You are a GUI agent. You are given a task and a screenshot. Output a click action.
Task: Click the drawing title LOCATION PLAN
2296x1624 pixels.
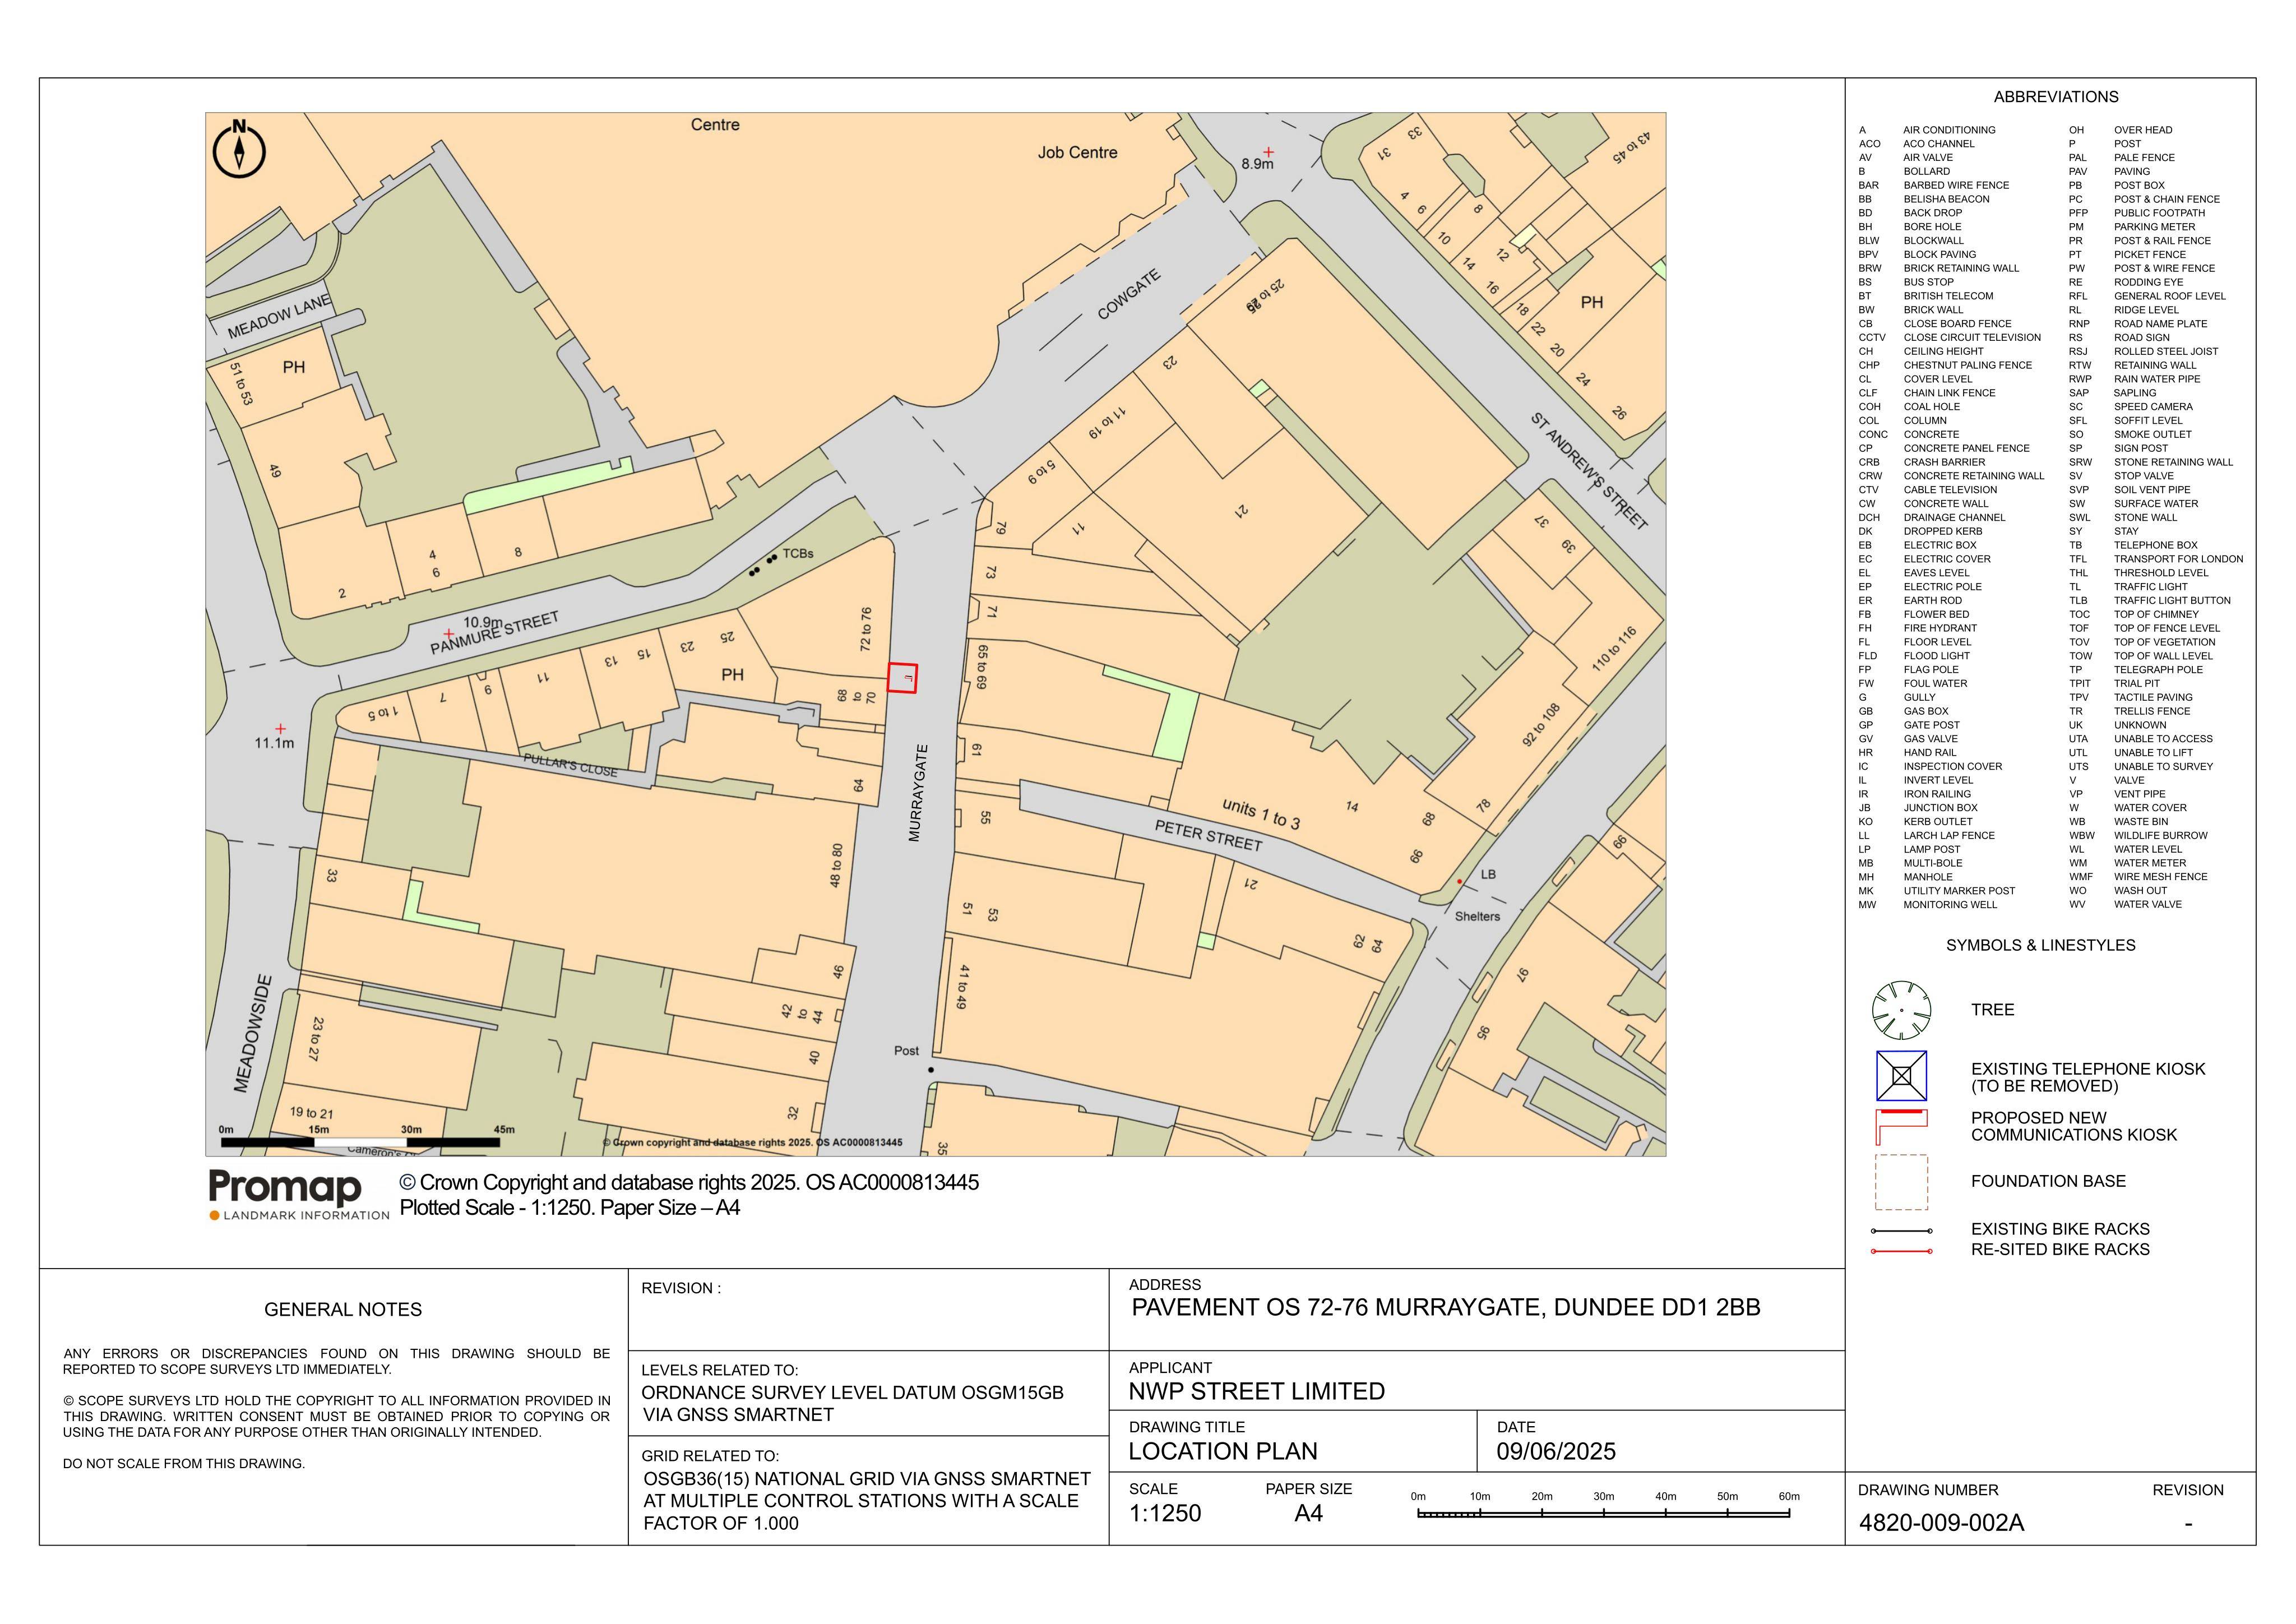(1223, 1451)
